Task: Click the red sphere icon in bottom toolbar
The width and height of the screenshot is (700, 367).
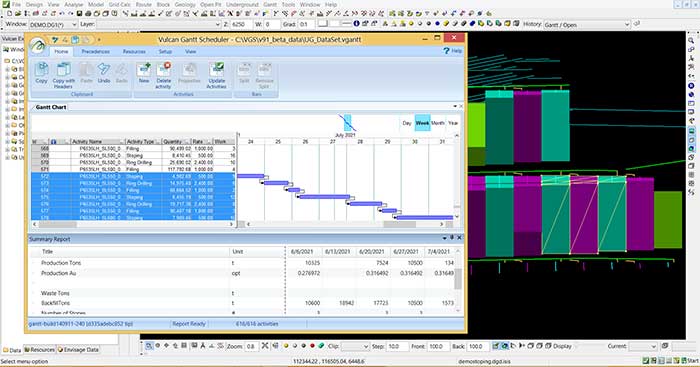Action: pyautogui.click(x=312, y=346)
